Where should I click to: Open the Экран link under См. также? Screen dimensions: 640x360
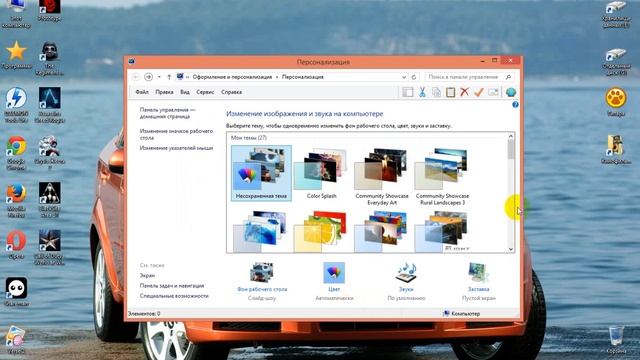tap(147, 276)
